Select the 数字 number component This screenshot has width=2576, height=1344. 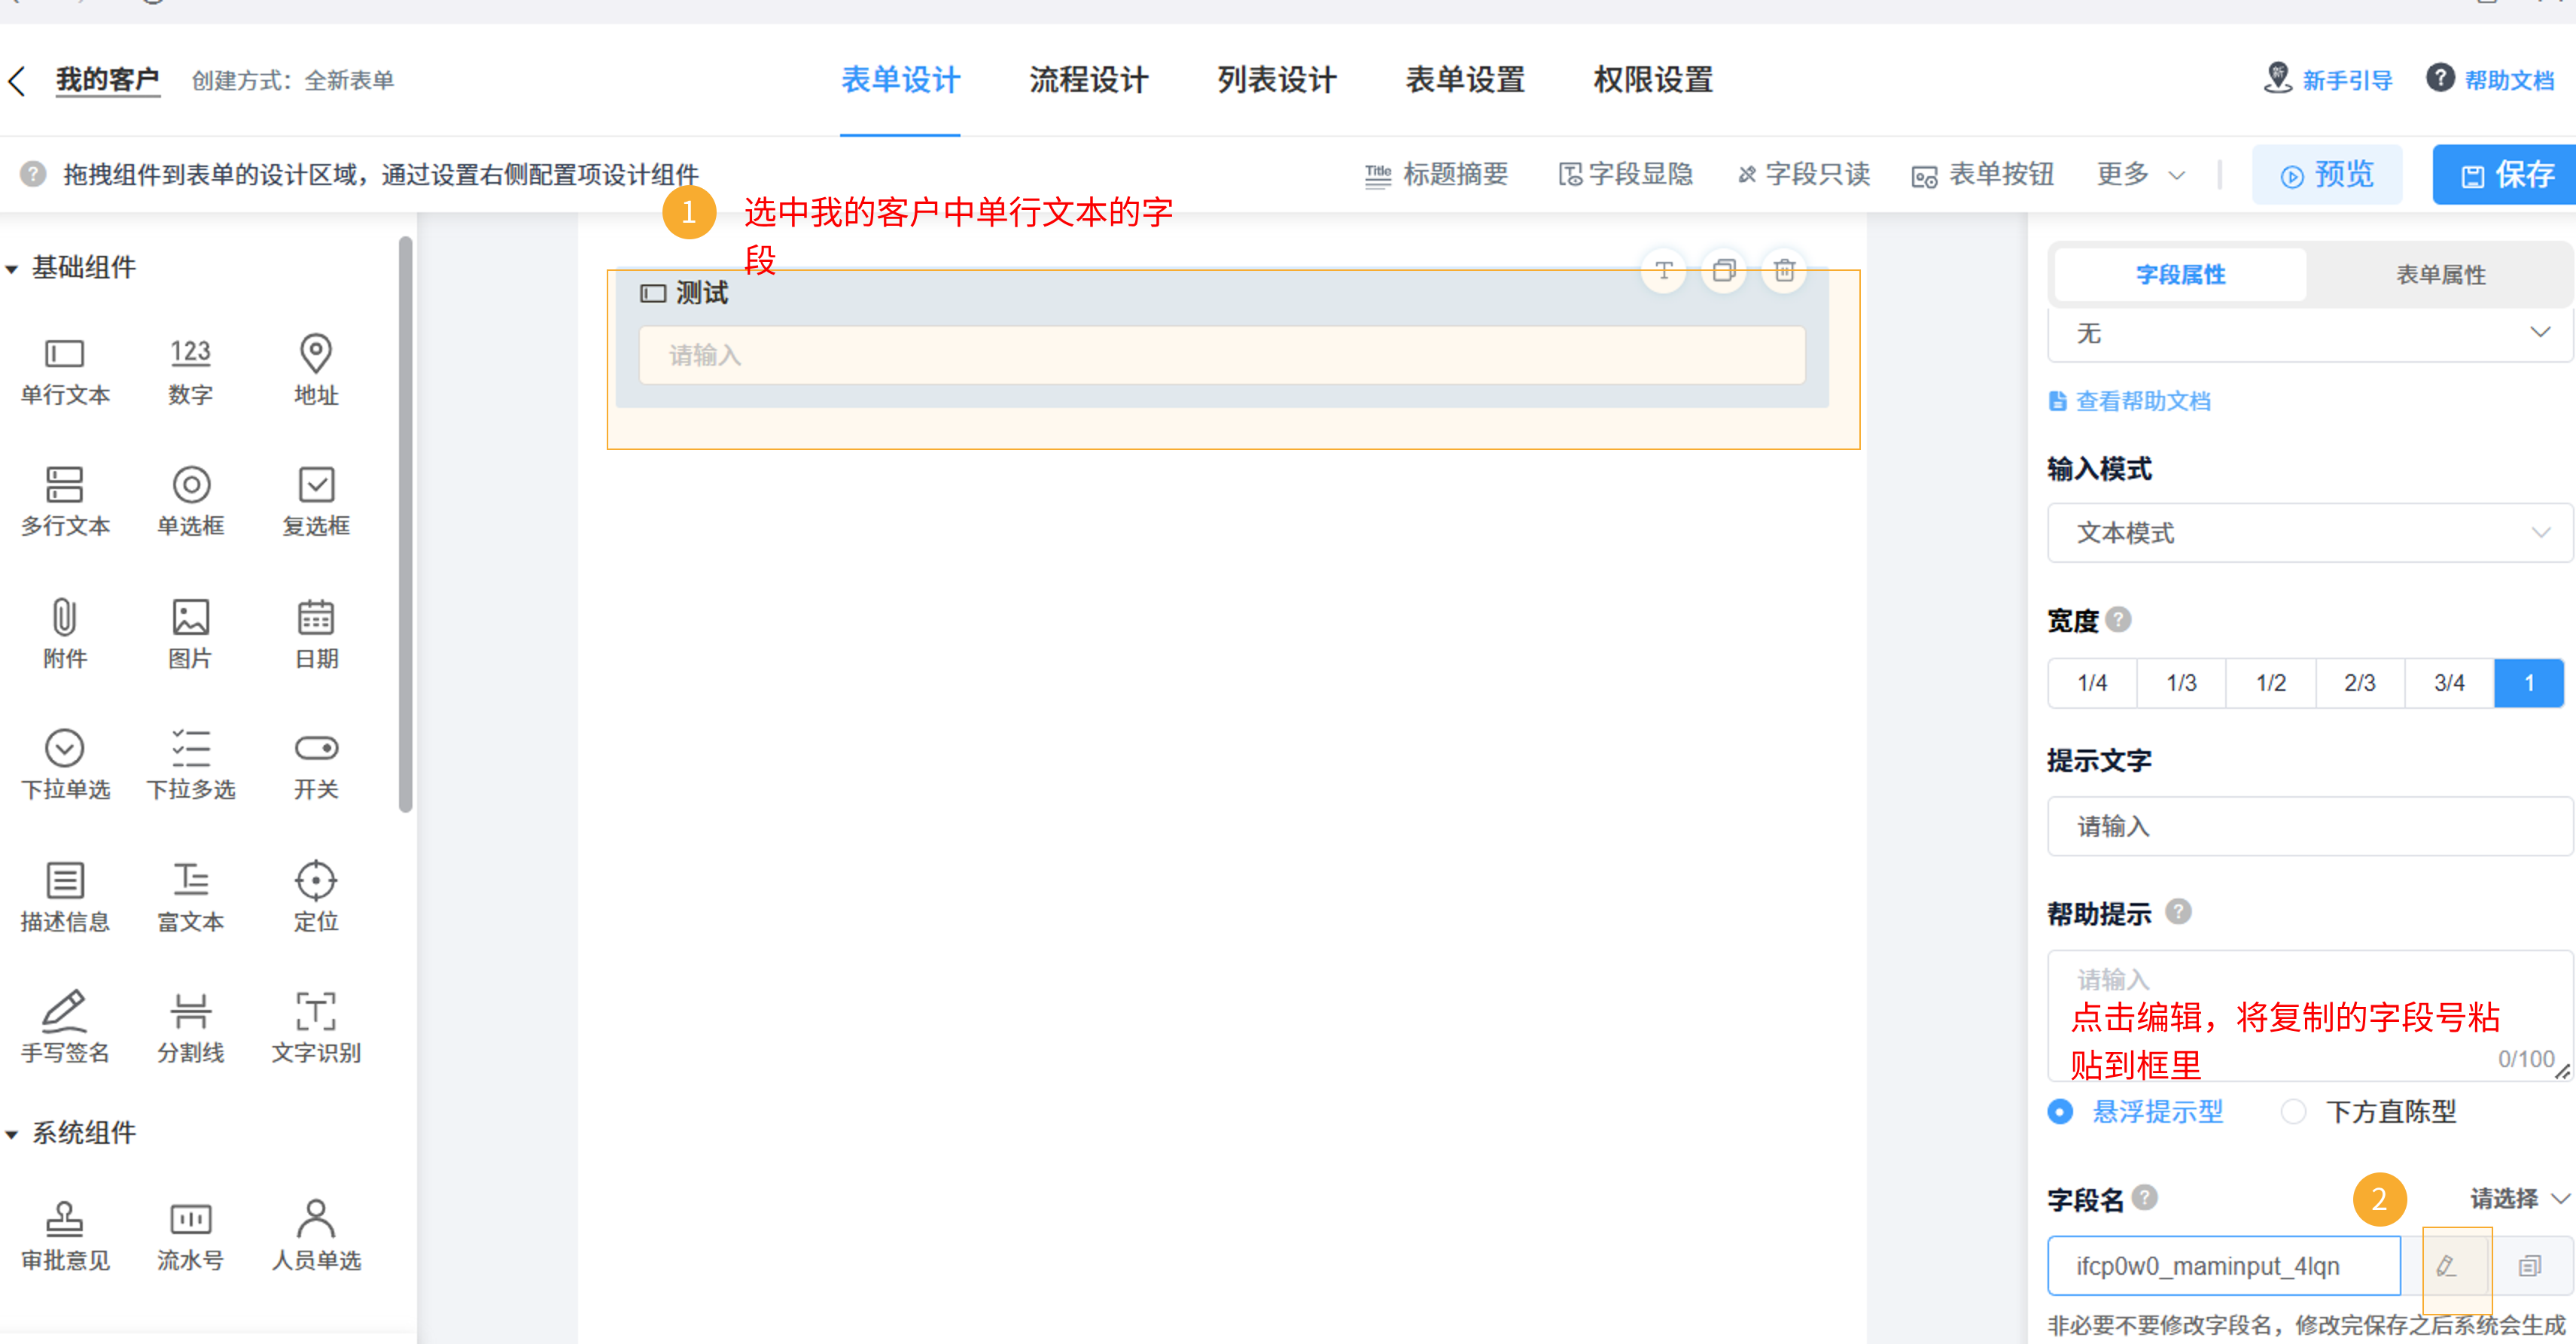(x=190, y=370)
